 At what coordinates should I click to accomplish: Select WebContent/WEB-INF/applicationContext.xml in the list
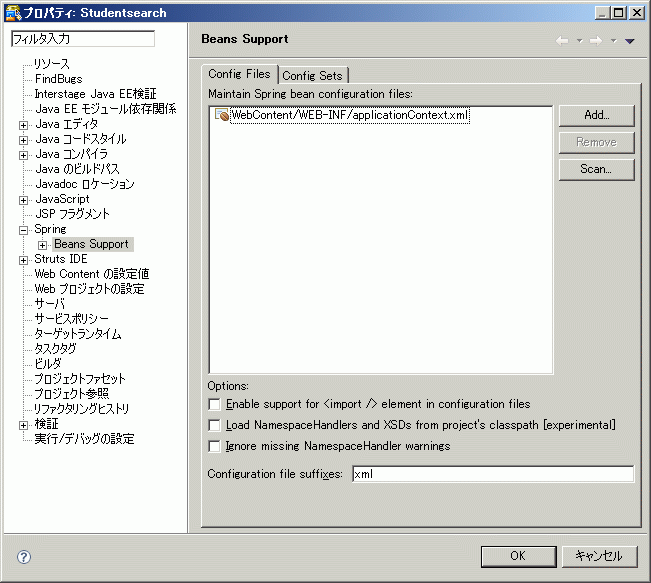coord(350,115)
